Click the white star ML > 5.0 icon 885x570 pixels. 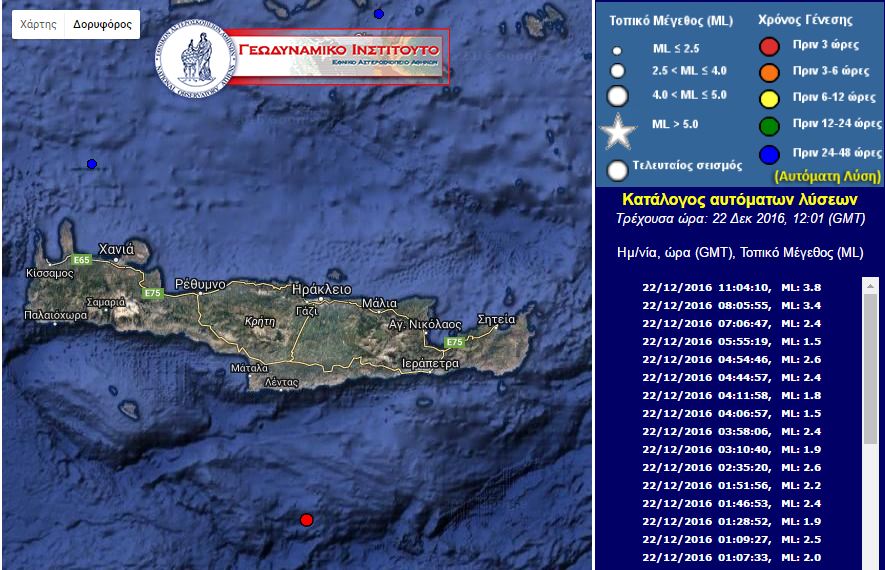pyautogui.click(x=617, y=130)
